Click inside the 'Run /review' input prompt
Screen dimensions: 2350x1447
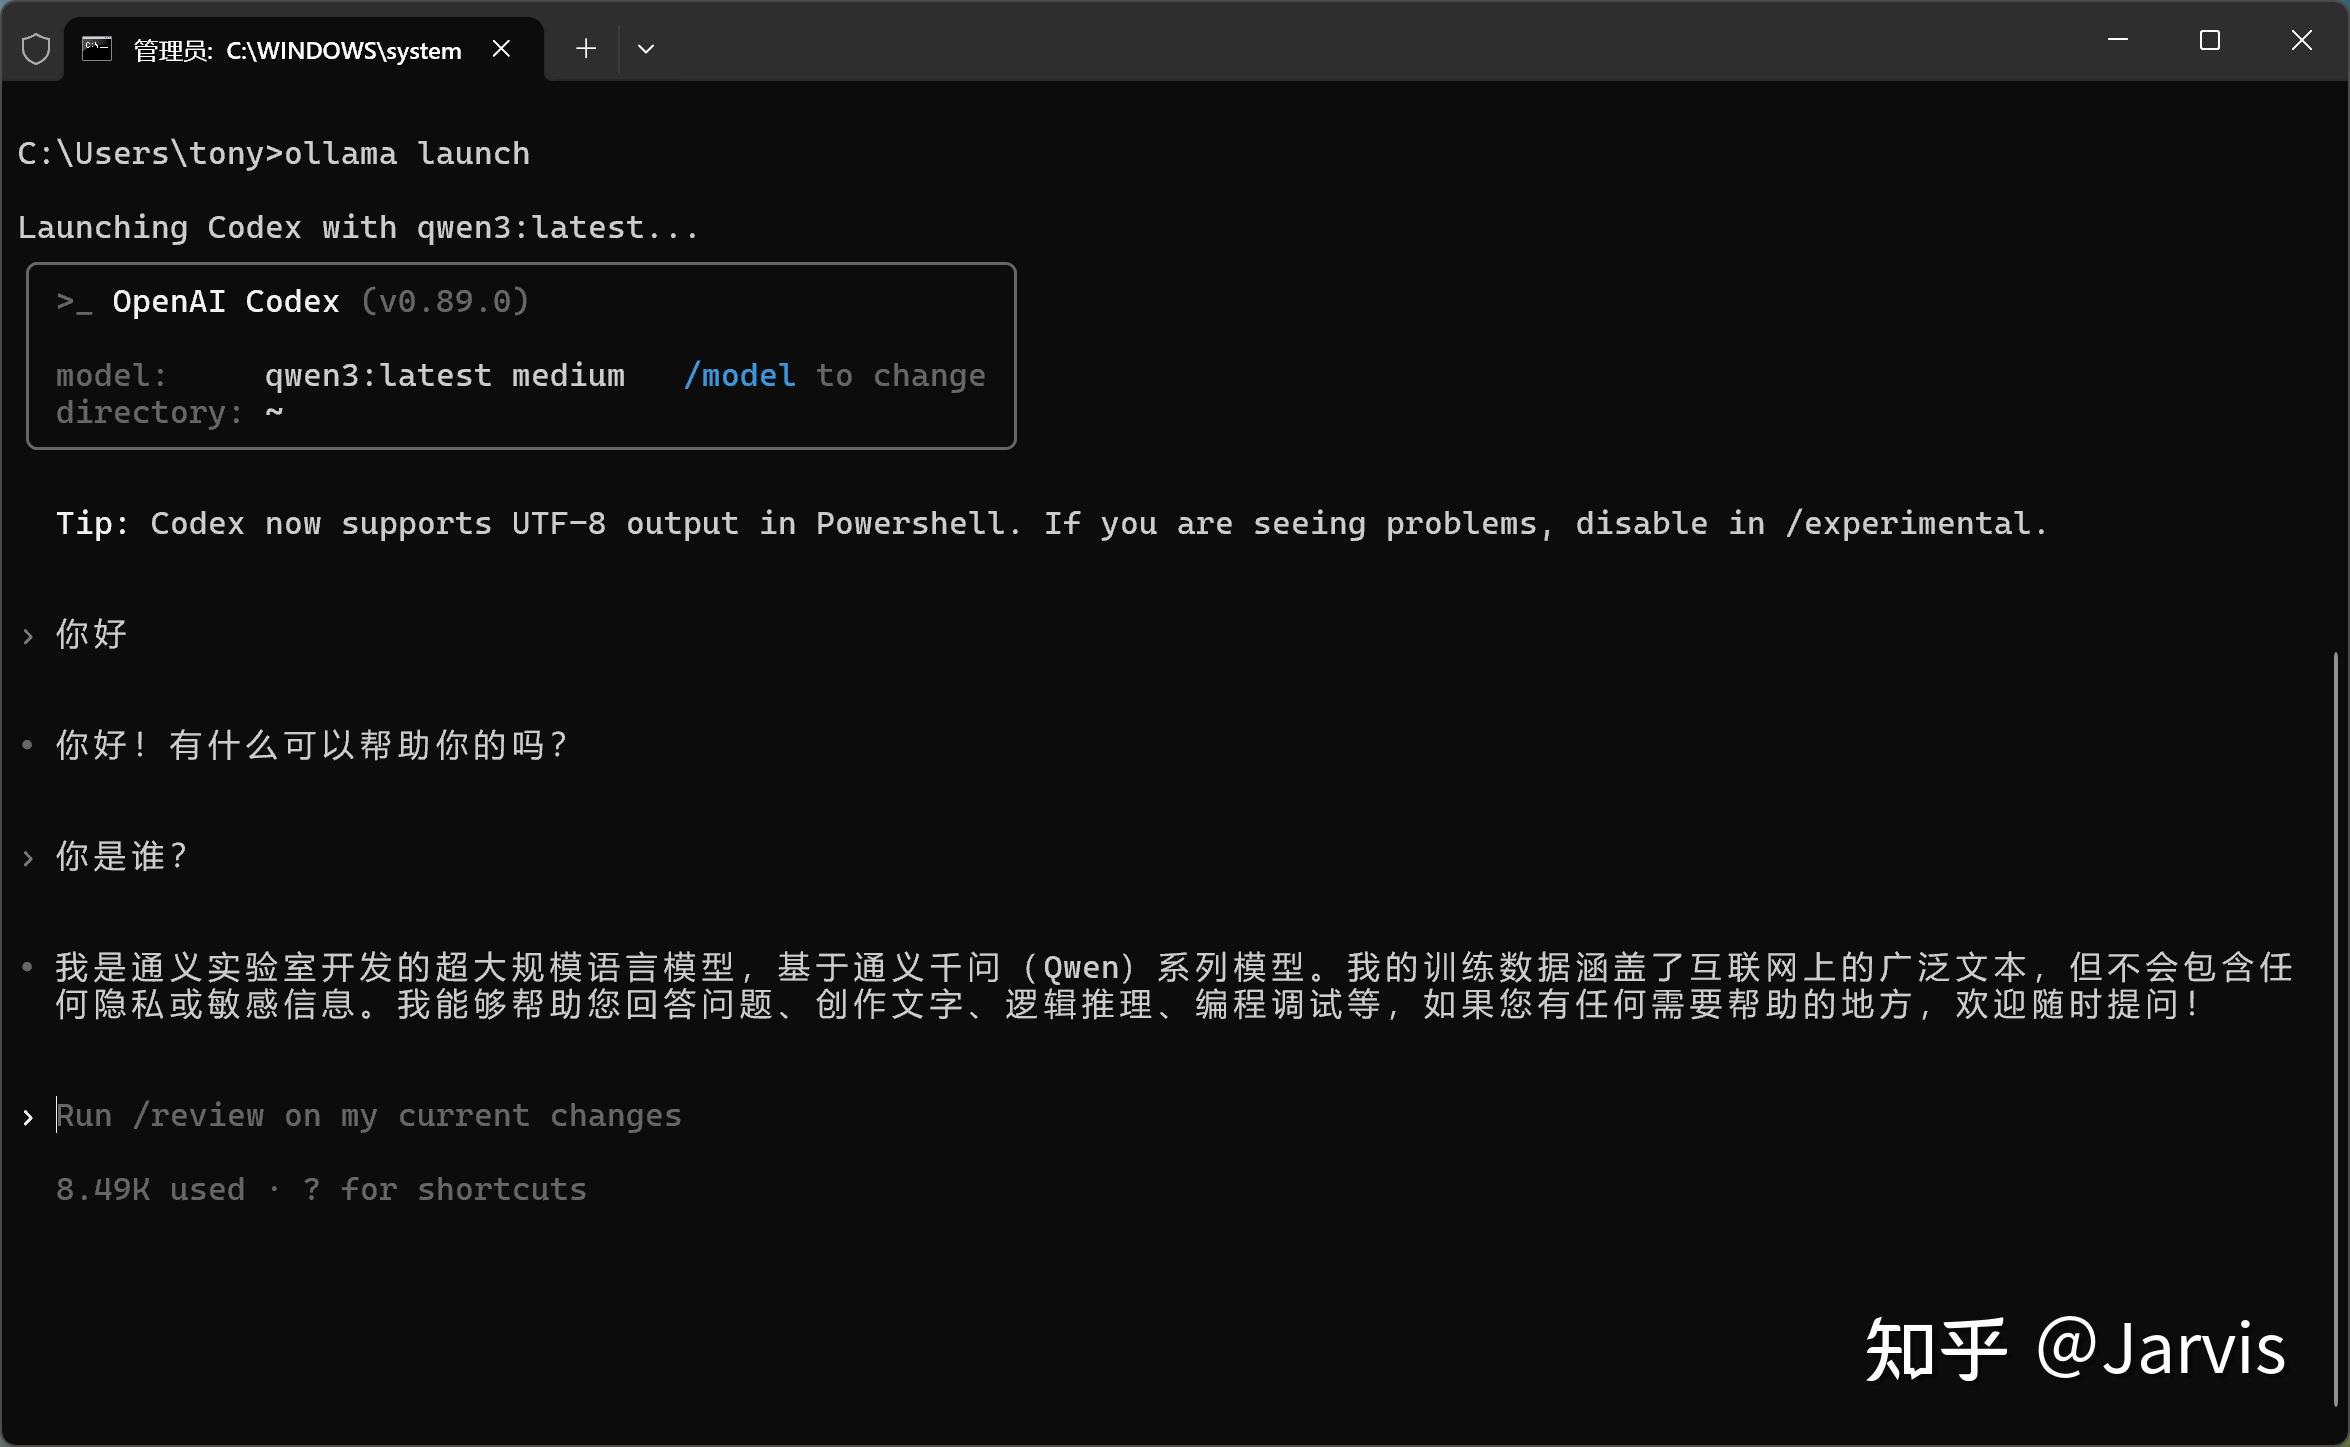pyautogui.click(x=367, y=1115)
